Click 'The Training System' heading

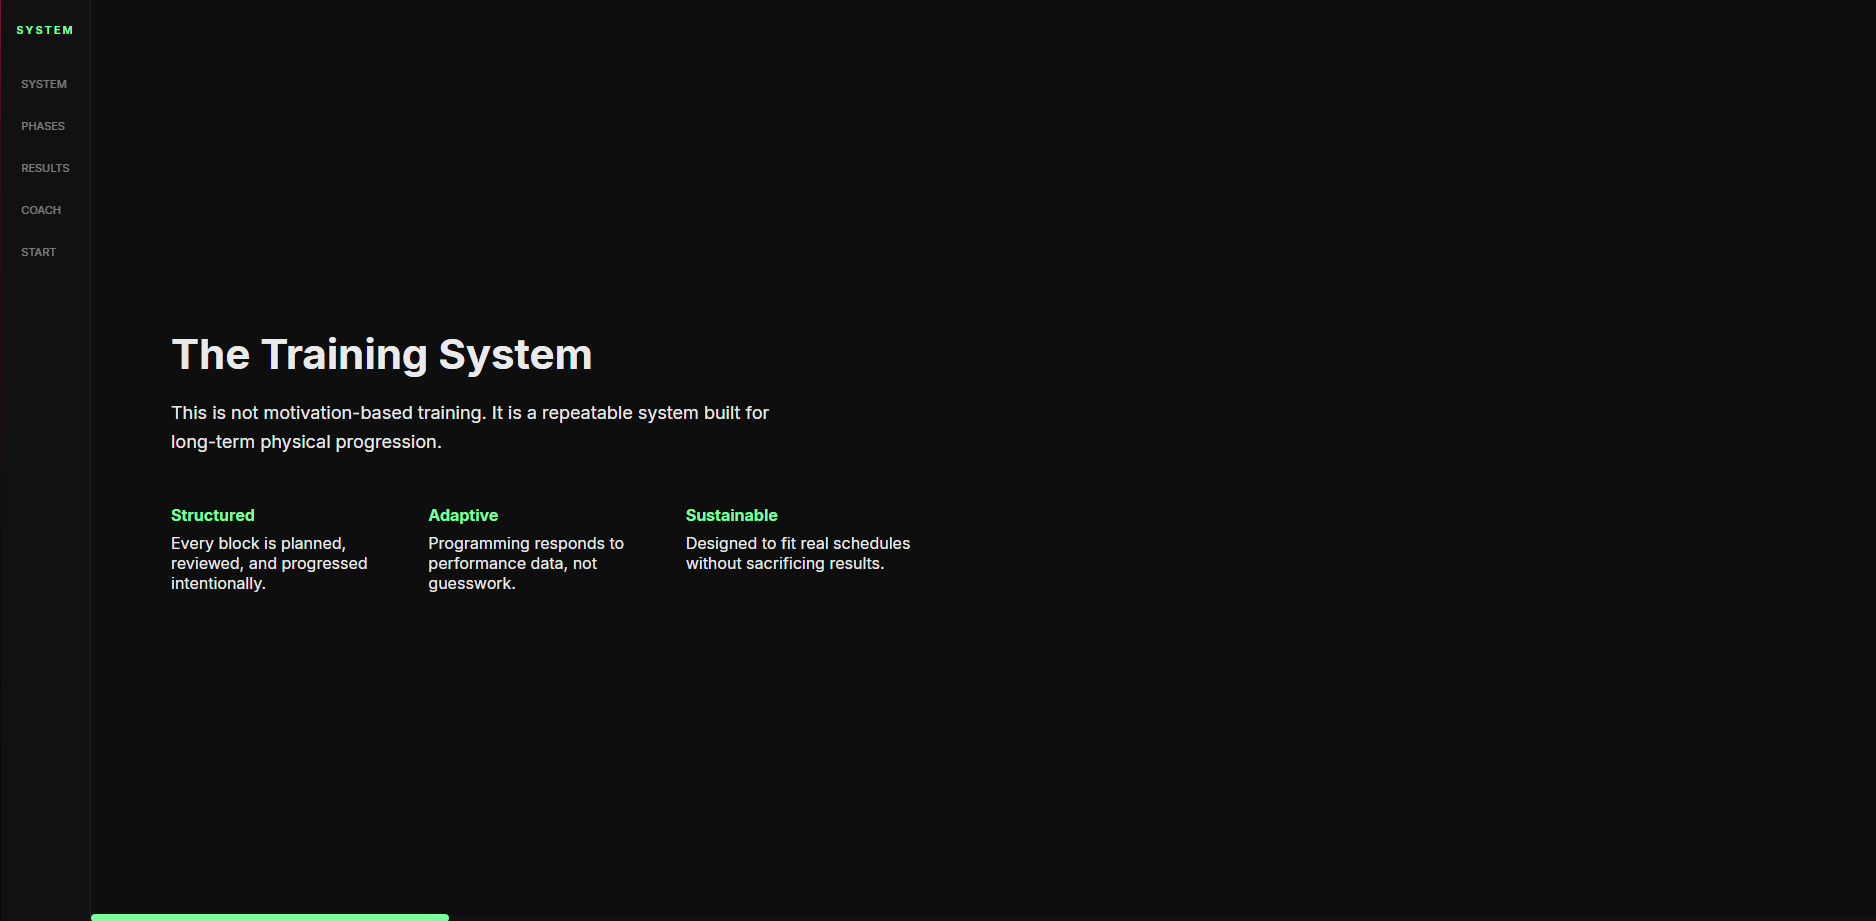(x=382, y=354)
